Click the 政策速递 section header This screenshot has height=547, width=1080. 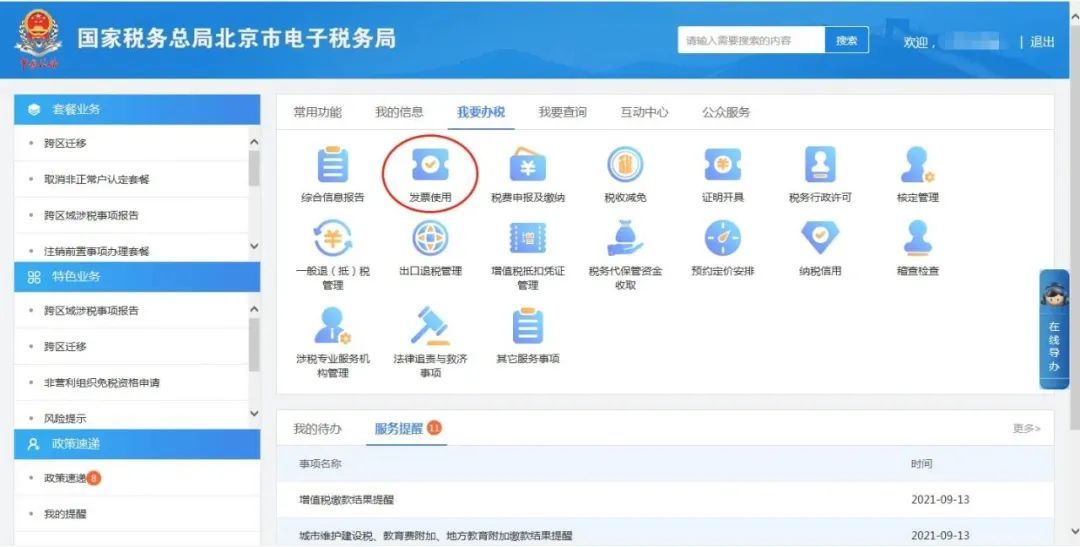click(x=137, y=444)
